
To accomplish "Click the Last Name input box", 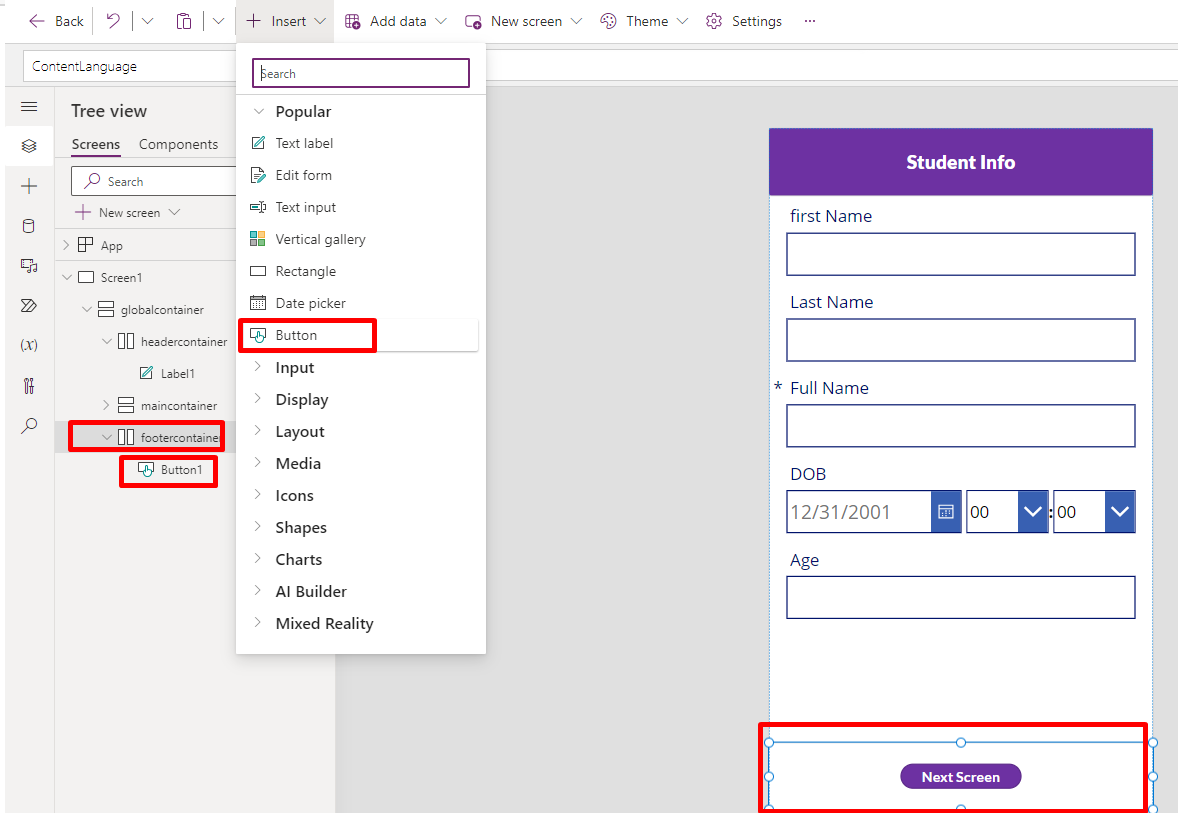I will (960, 340).
